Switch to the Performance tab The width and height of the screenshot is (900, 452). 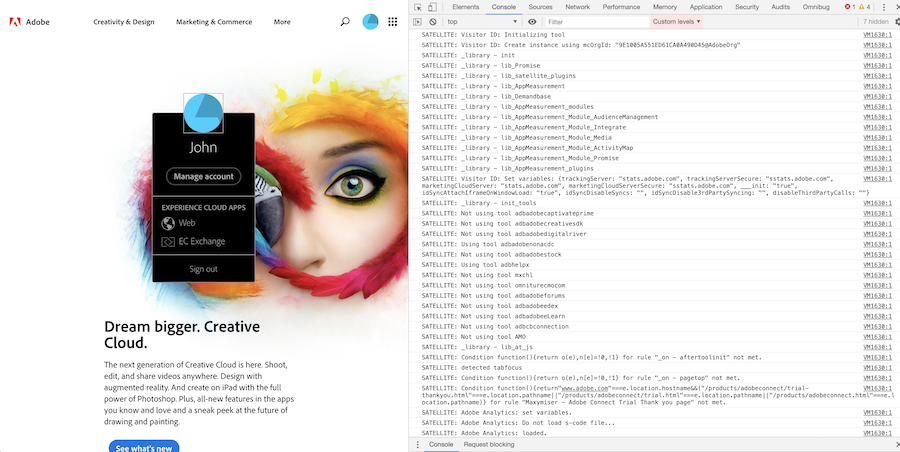[x=621, y=7]
